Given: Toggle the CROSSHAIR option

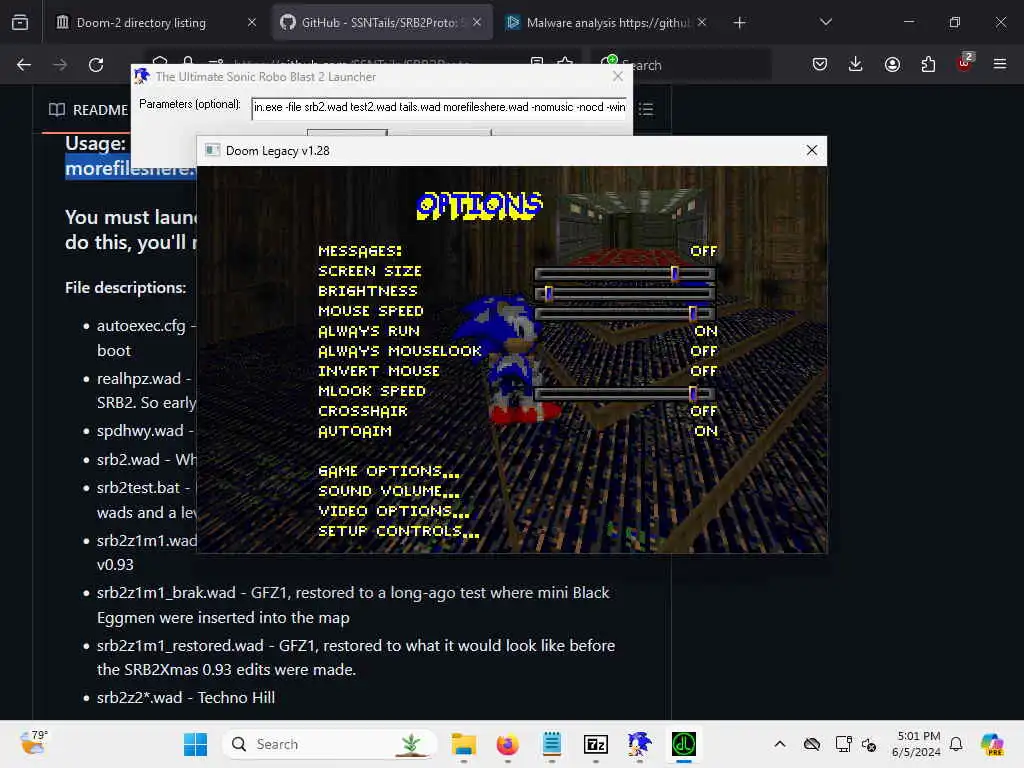Looking at the screenshot, I should point(517,411).
